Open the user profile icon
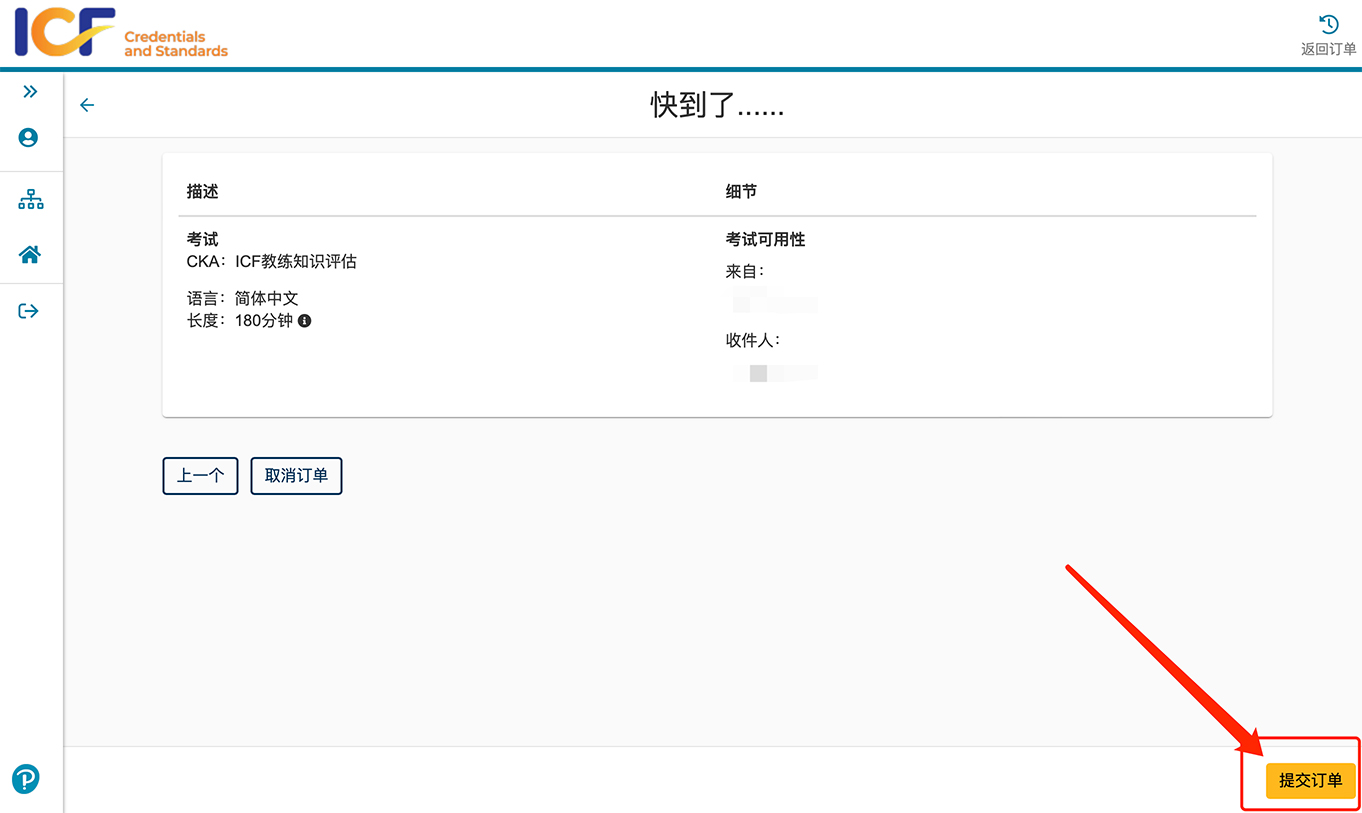This screenshot has height=813, width=1362. (x=28, y=138)
